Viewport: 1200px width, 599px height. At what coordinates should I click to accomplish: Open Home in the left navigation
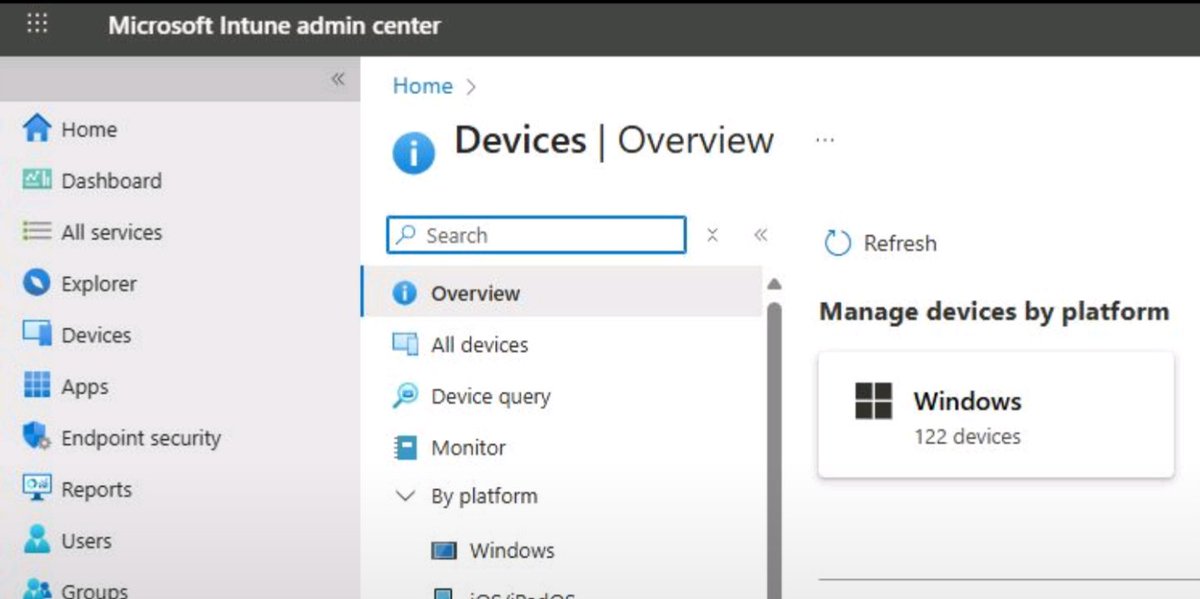pyautogui.click(x=89, y=129)
